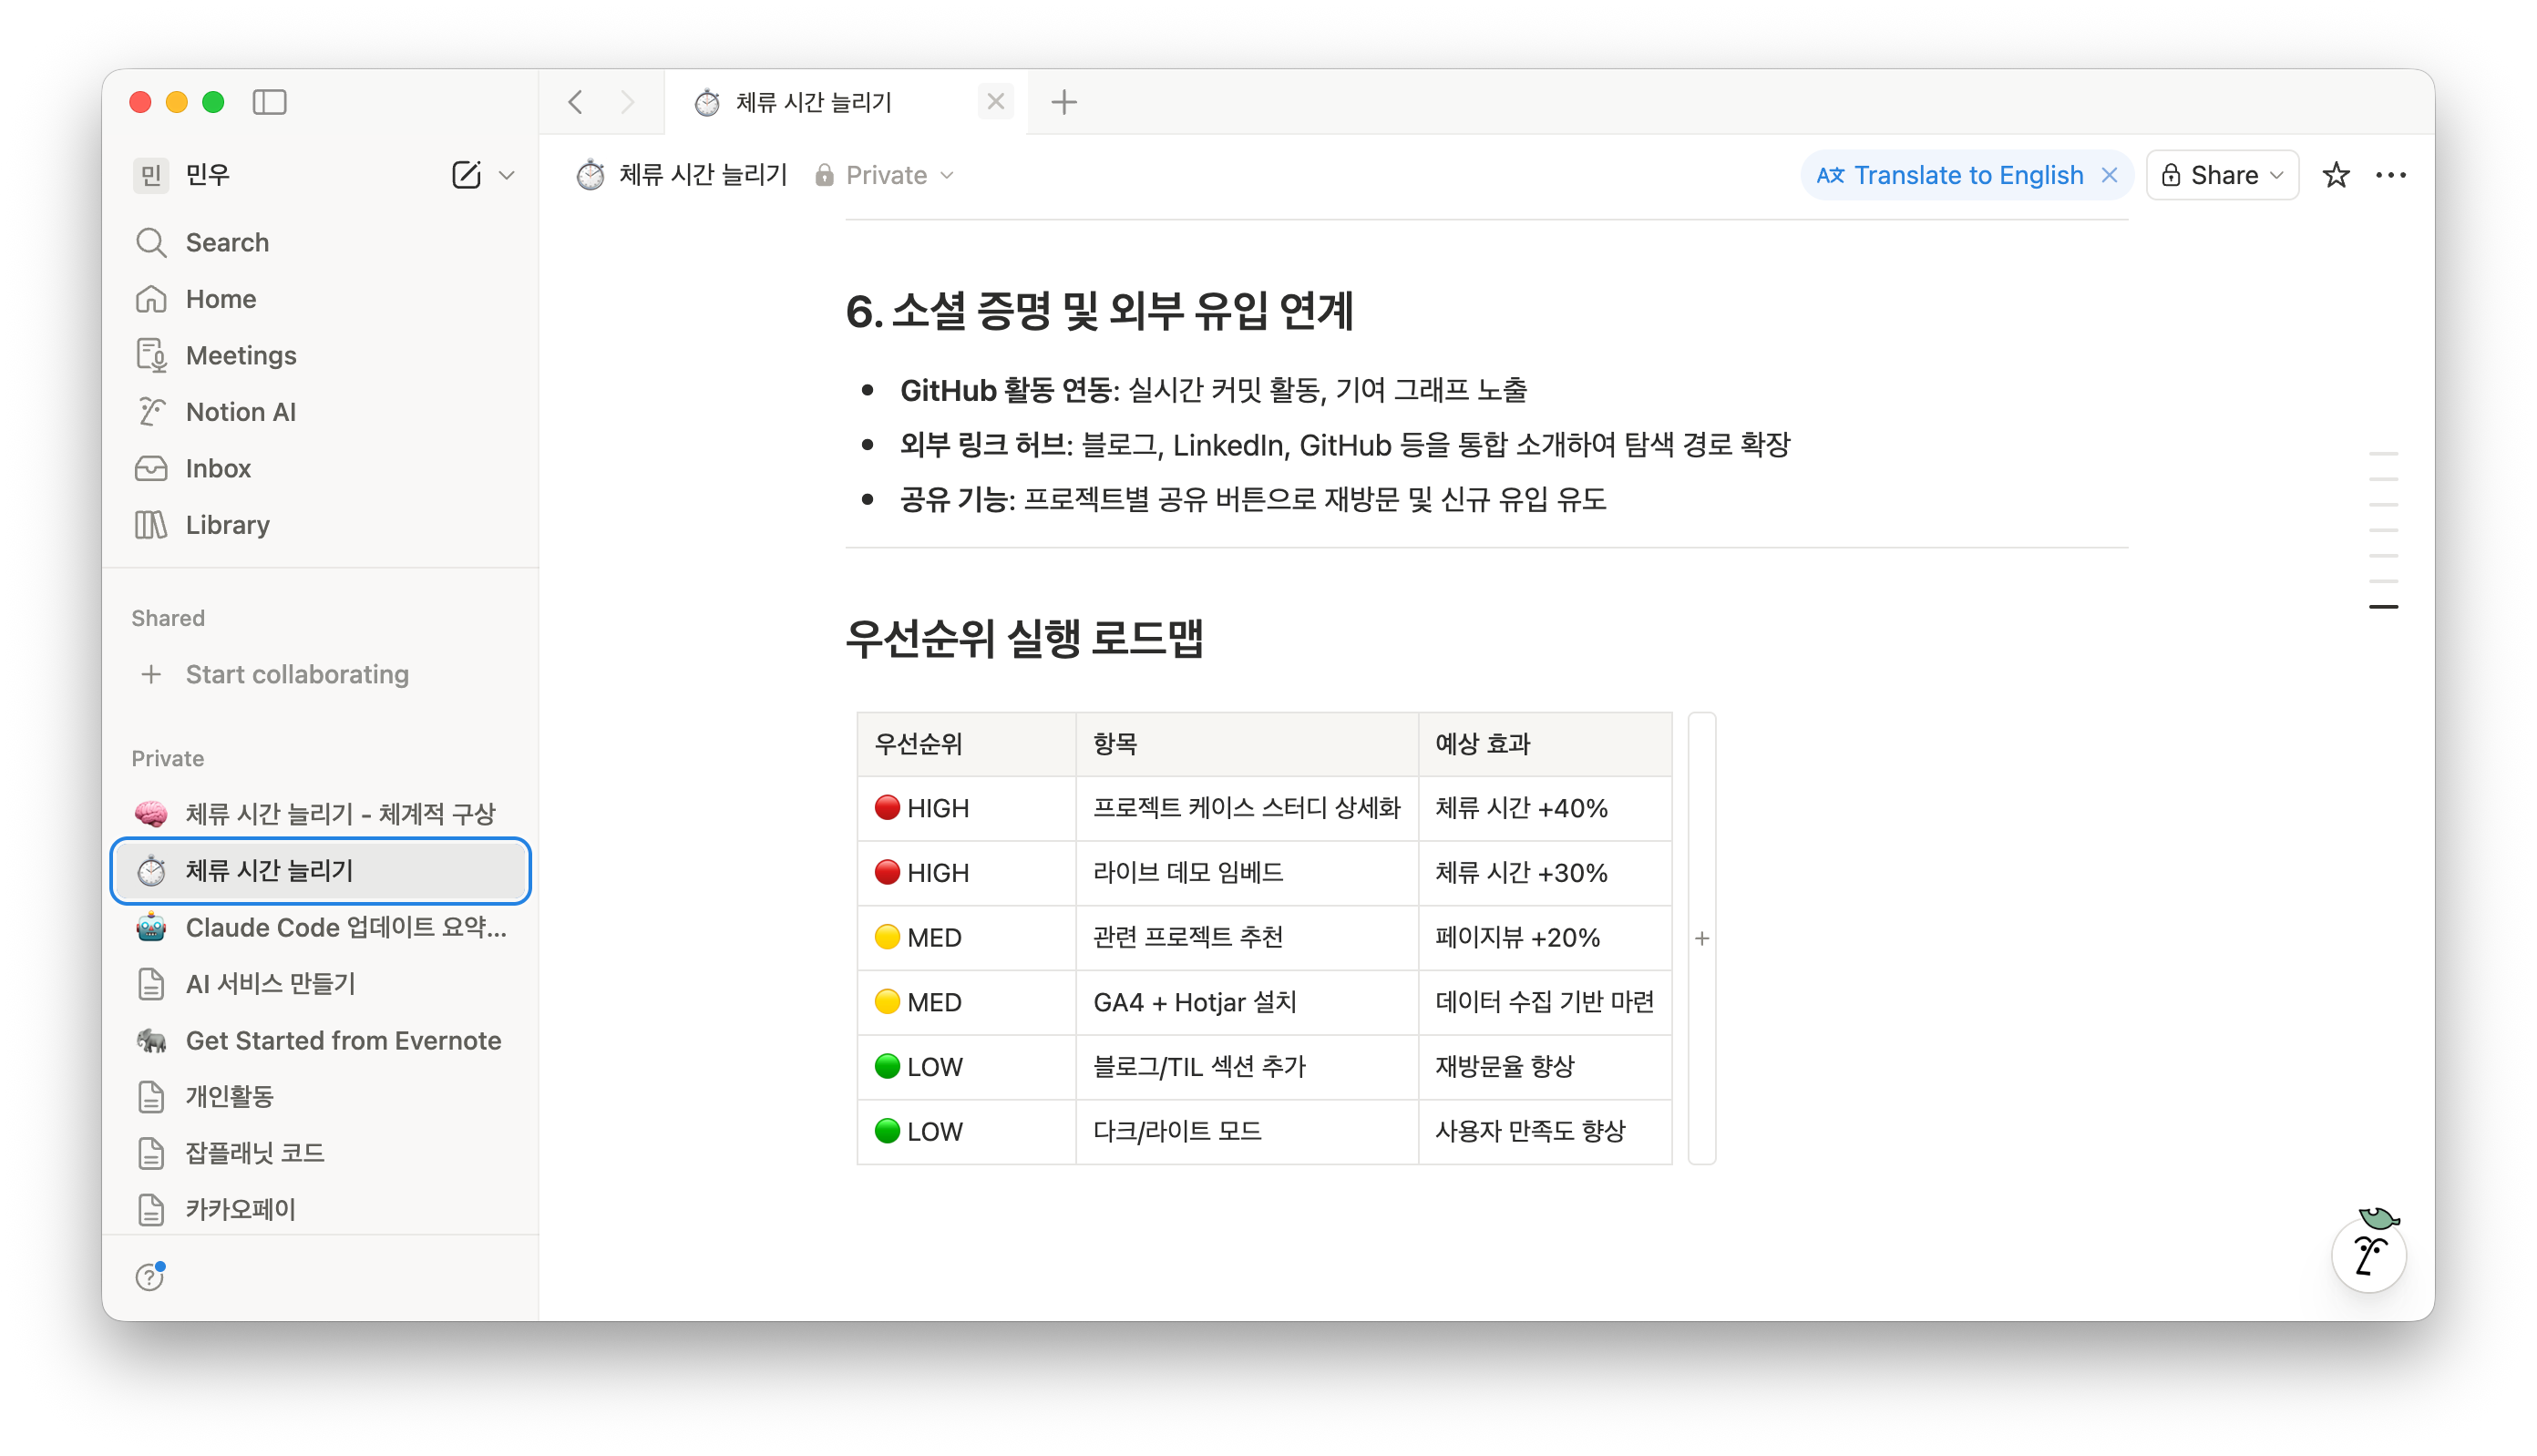Open the 잡플래닛 코드 page
2537x1456 pixels.
tap(320, 1153)
